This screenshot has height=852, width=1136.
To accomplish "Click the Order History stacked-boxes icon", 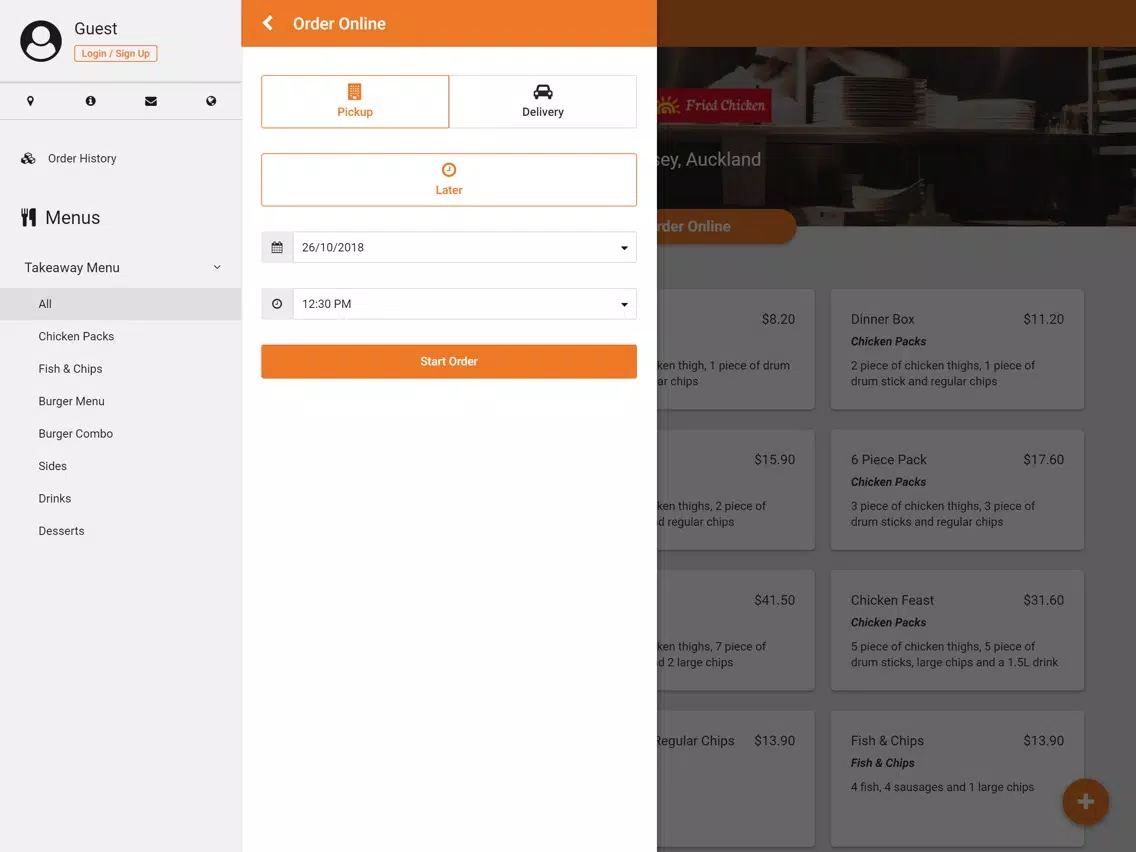I will point(28,158).
